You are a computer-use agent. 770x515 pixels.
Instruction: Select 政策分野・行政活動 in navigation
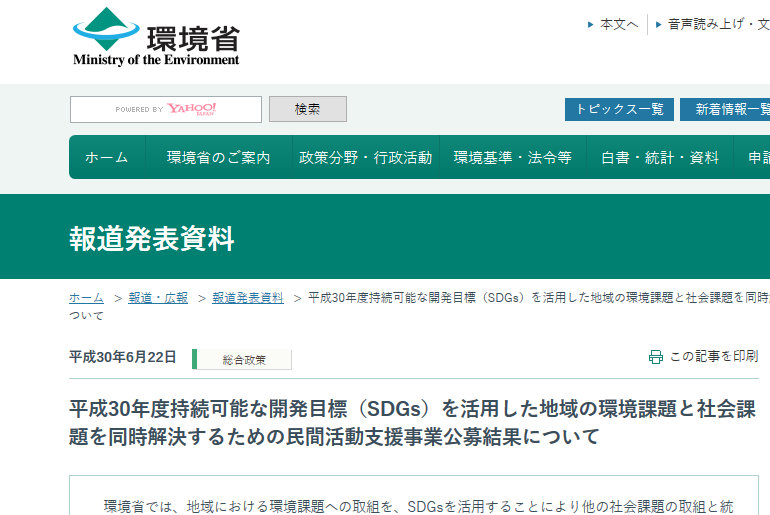click(x=365, y=158)
